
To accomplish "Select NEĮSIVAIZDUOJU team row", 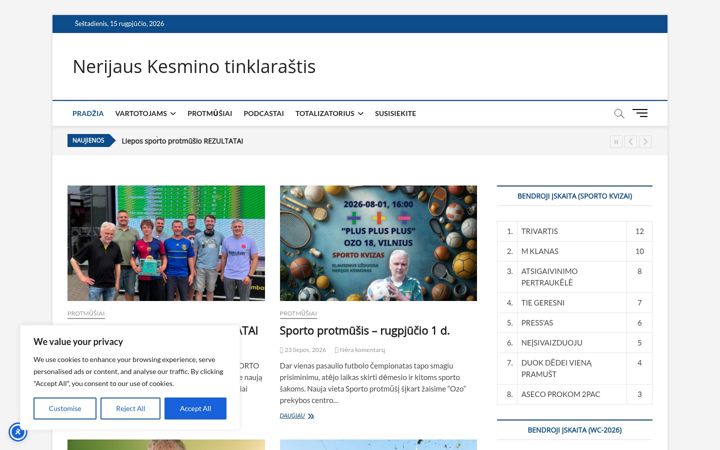I will pyautogui.click(x=574, y=343).
